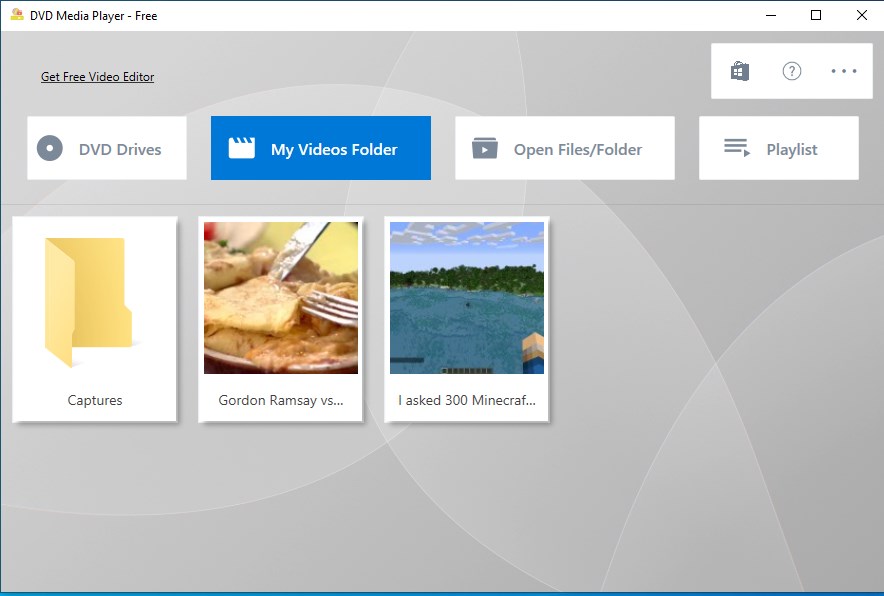
Task: Select the list icon on Playlist
Action: [x=737, y=148]
